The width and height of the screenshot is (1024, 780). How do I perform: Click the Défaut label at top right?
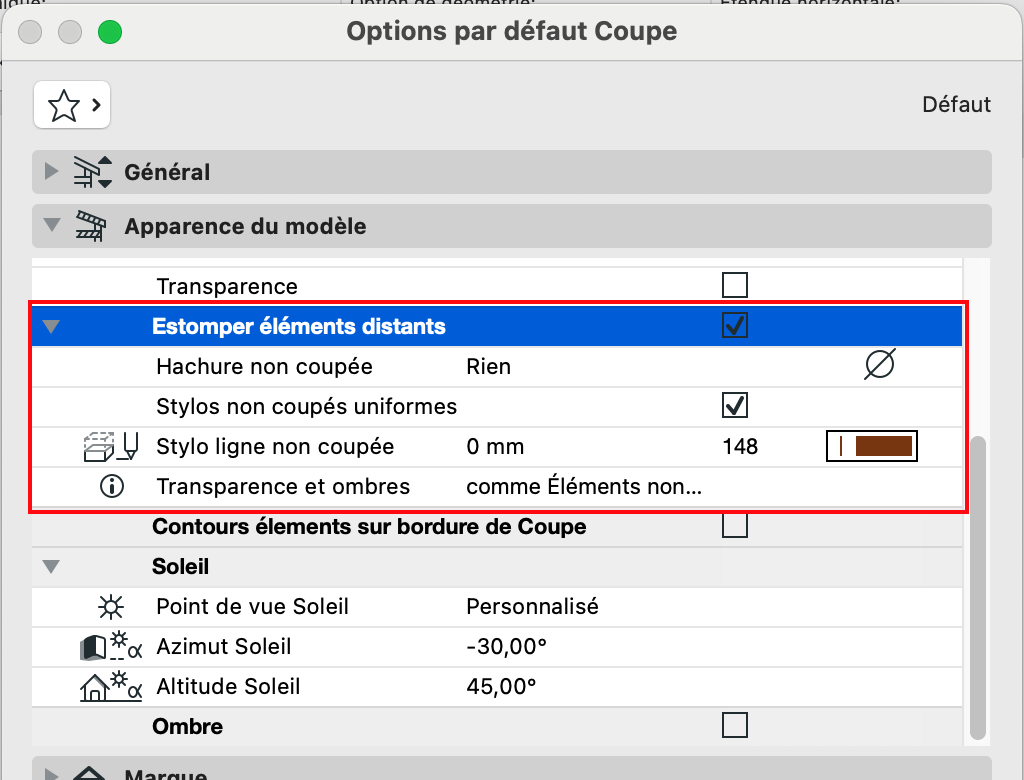pos(956,105)
